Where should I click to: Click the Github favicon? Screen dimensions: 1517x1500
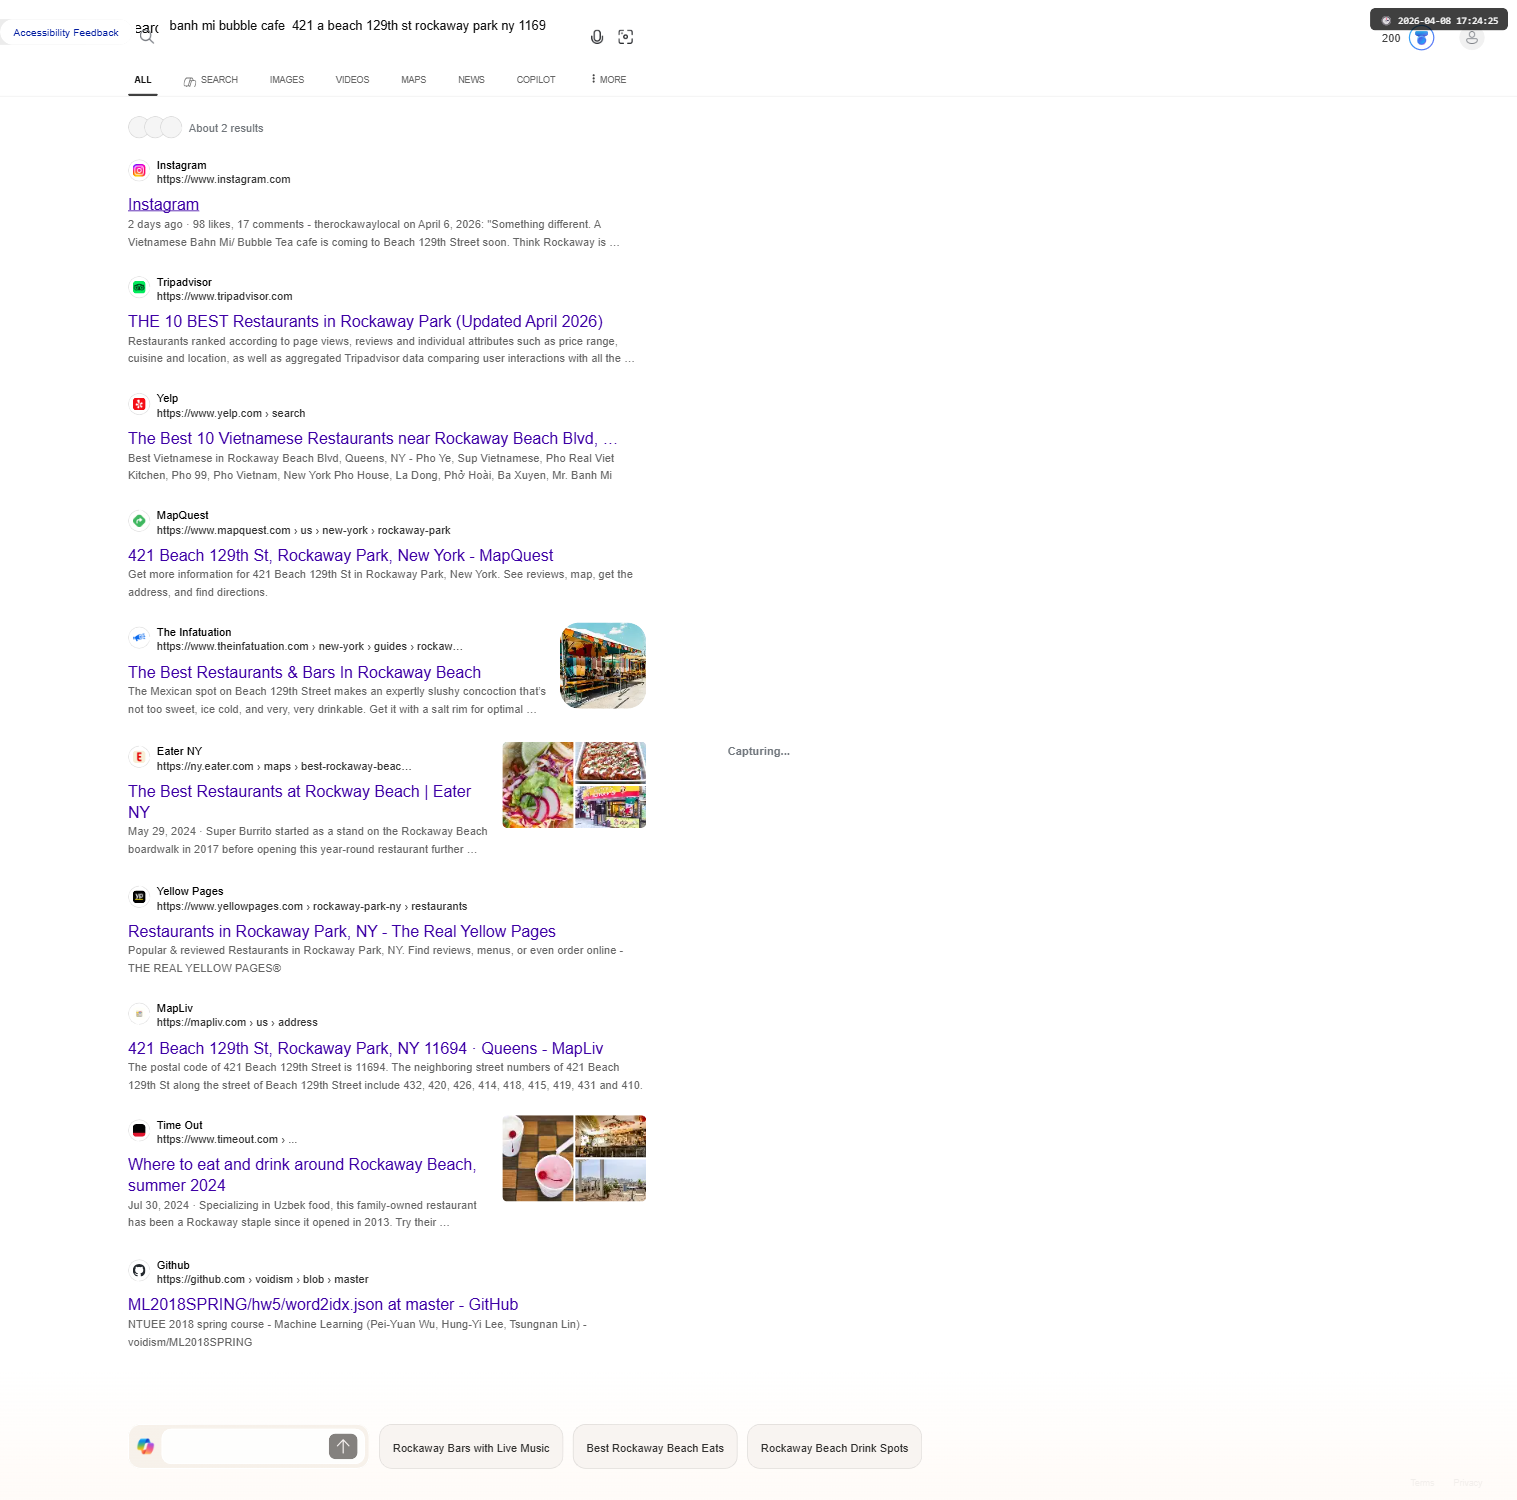coord(139,1271)
